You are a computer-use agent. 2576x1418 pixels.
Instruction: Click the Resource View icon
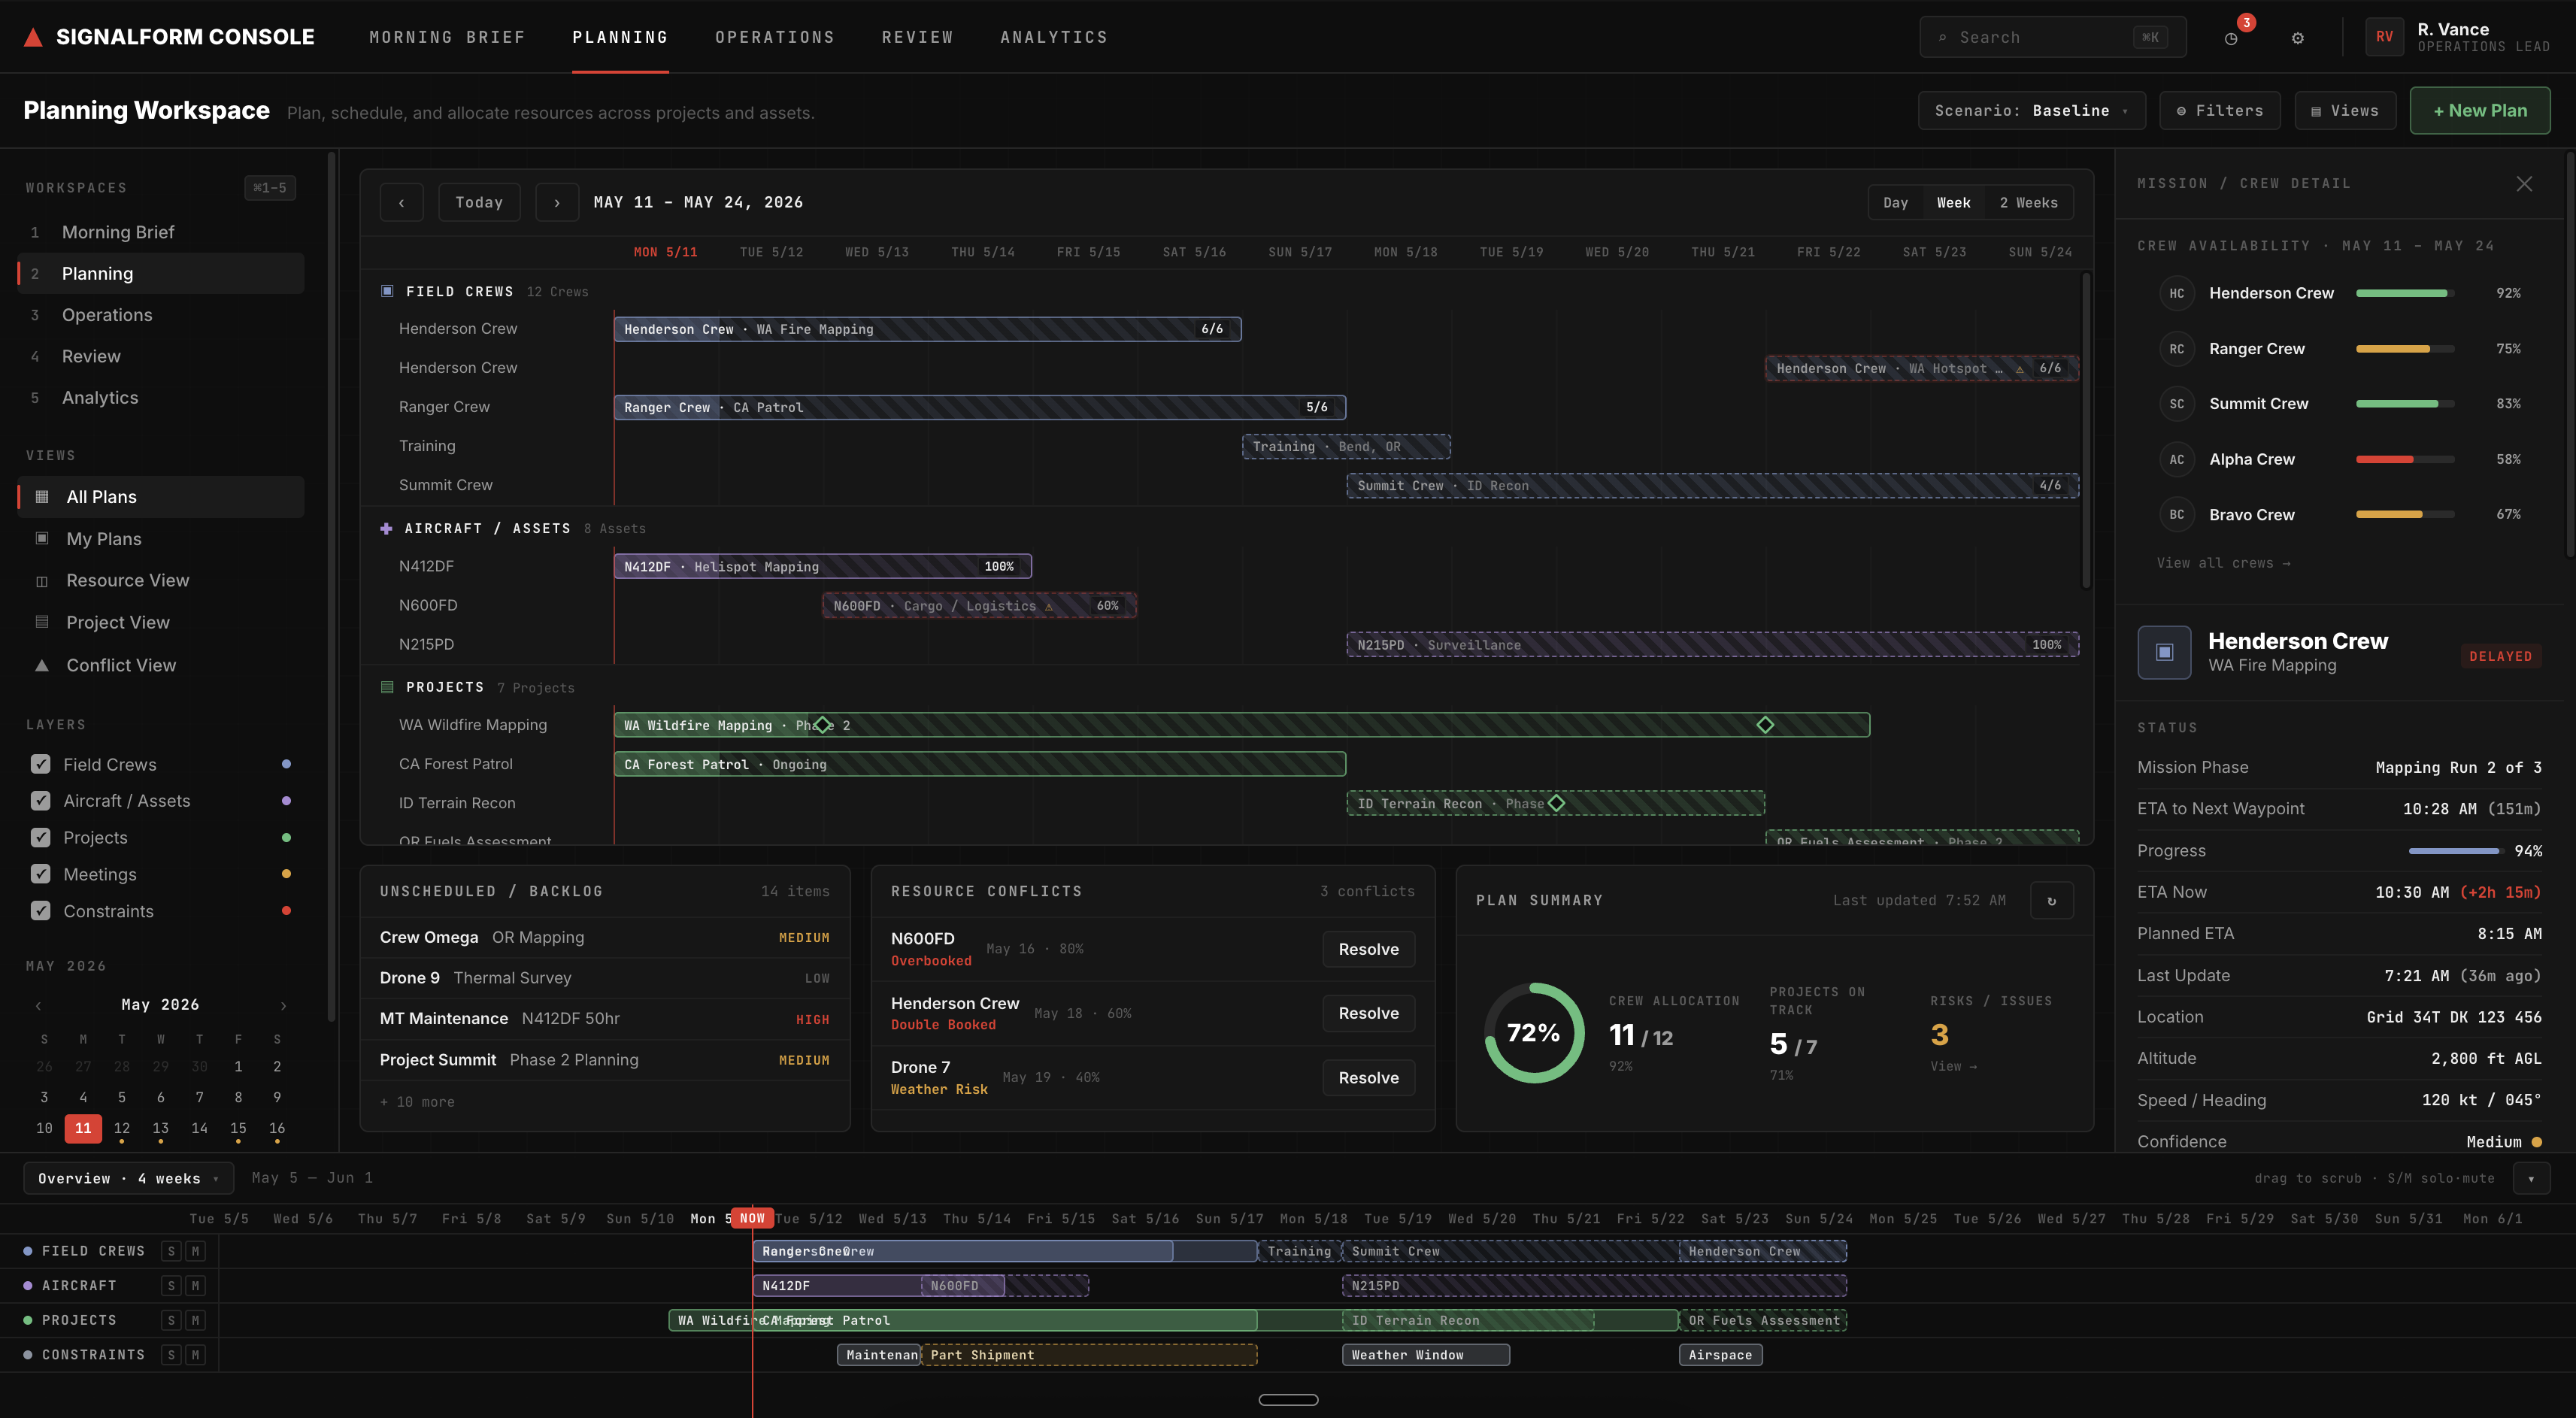tap(42, 581)
